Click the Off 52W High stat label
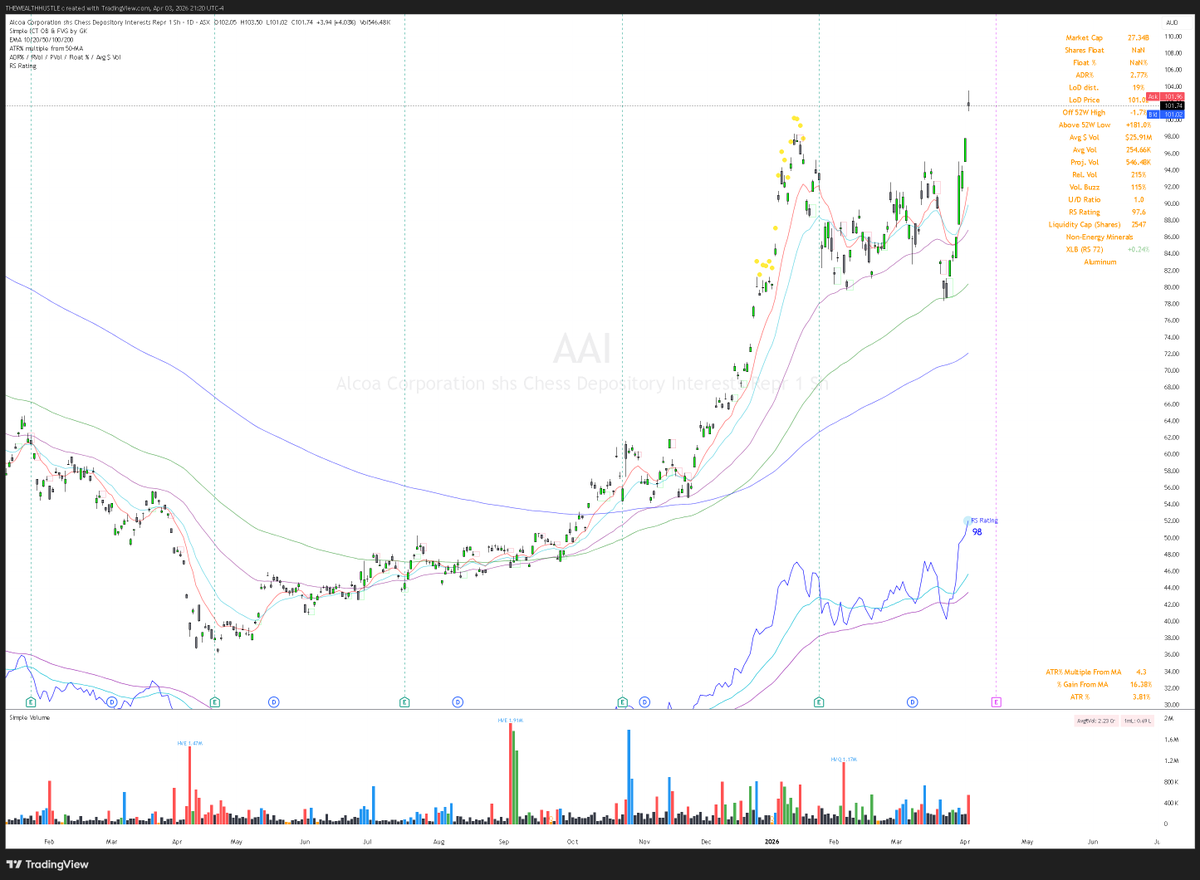Image resolution: width=1200 pixels, height=880 pixels. (1085, 113)
